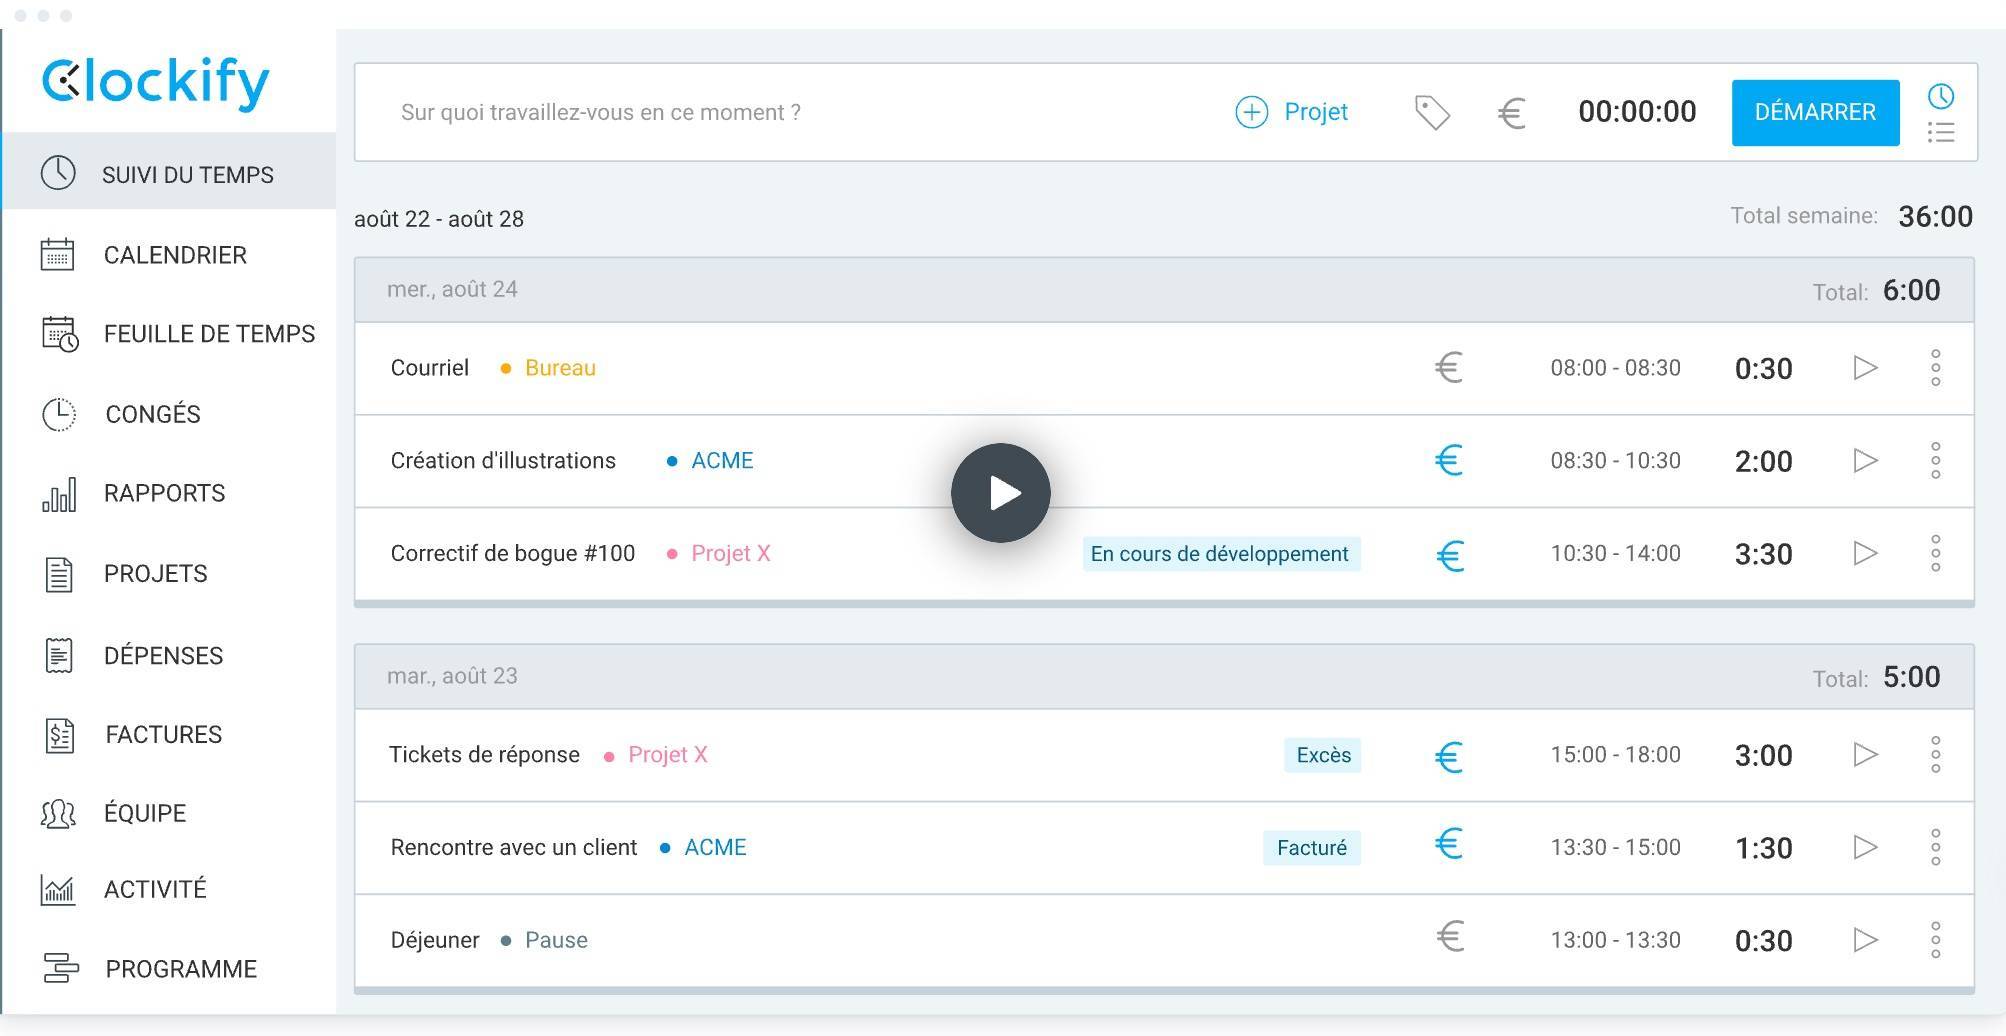Viewport: 2006px width, 1036px height.
Task: Open the Calendrier view icon
Action: click(x=57, y=255)
